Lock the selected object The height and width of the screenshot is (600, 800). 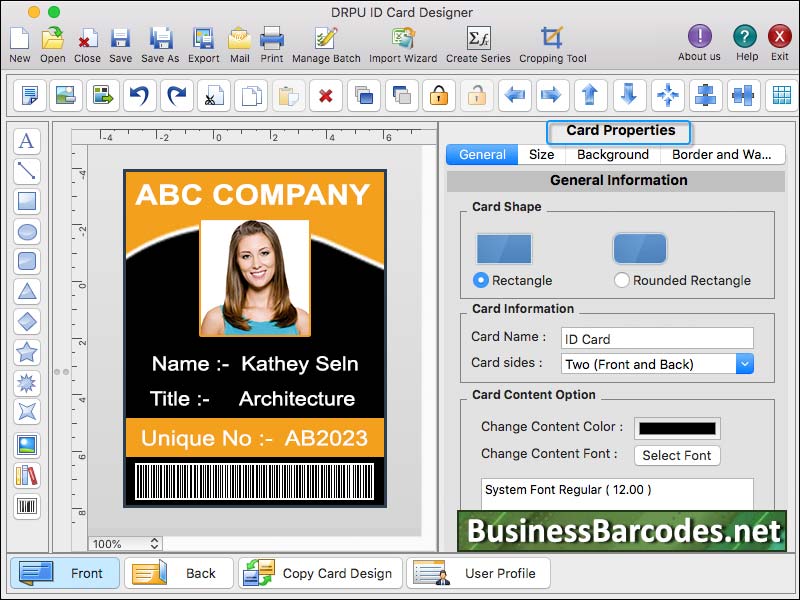(x=437, y=96)
